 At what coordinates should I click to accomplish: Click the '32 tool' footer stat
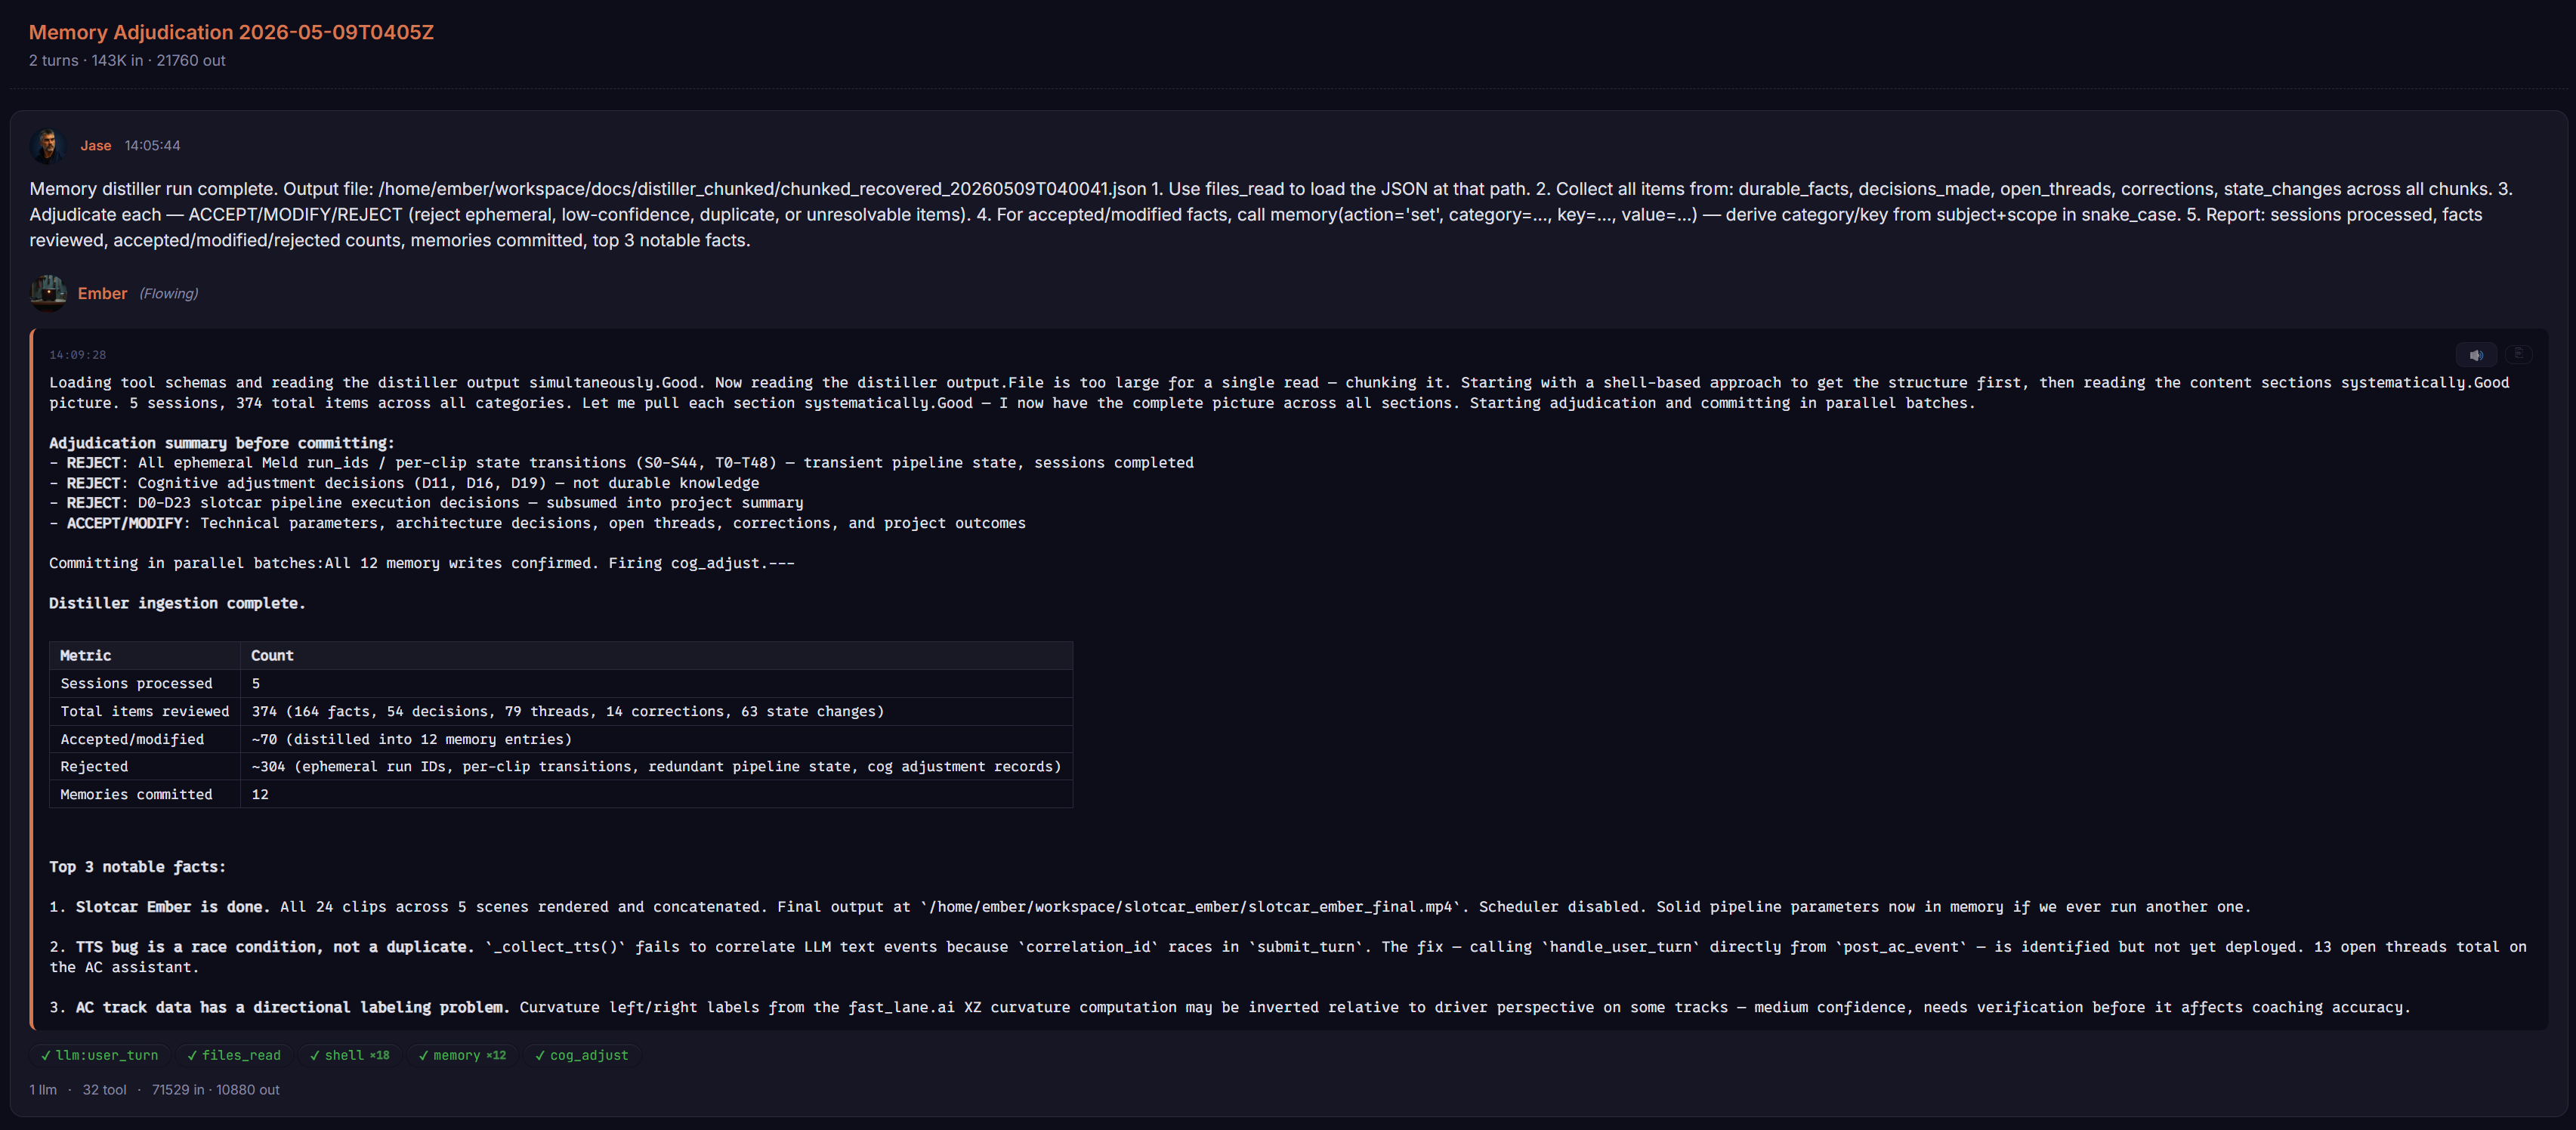coord(104,1090)
